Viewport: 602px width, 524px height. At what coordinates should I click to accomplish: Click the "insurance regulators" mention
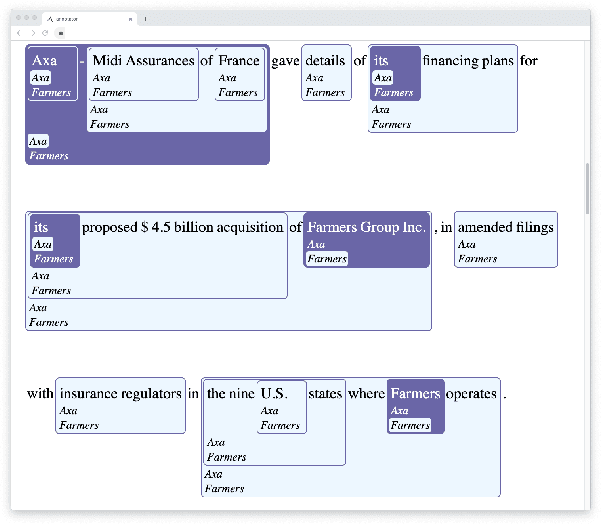pos(120,394)
